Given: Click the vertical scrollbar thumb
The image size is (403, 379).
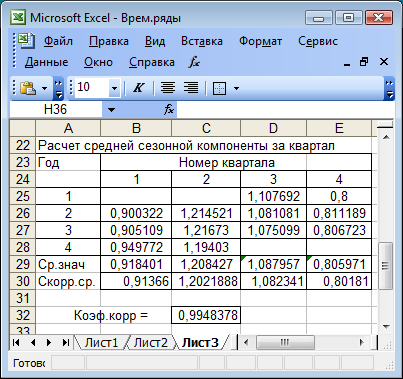Looking at the screenshot, I should 386,265.
